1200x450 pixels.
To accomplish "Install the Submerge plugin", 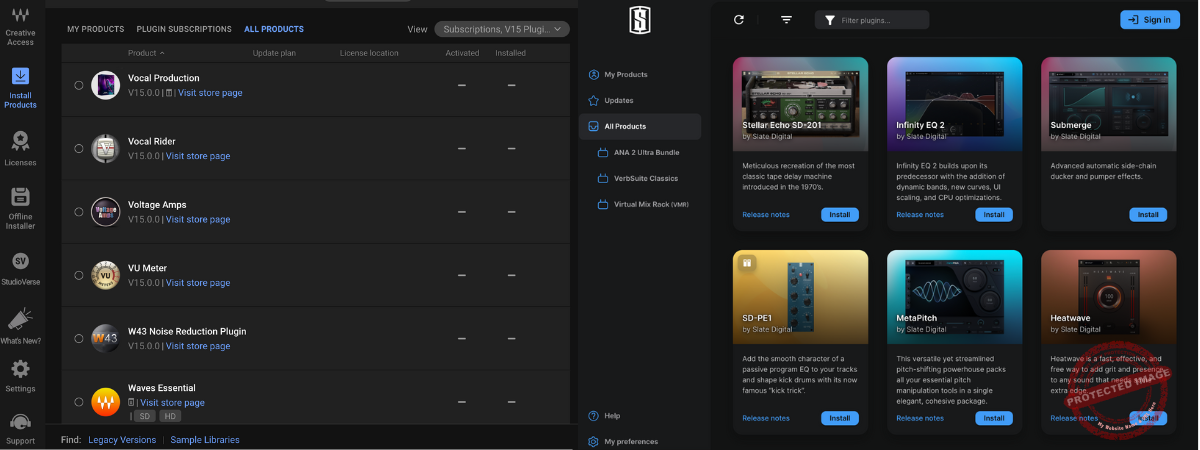I will pos(1147,214).
